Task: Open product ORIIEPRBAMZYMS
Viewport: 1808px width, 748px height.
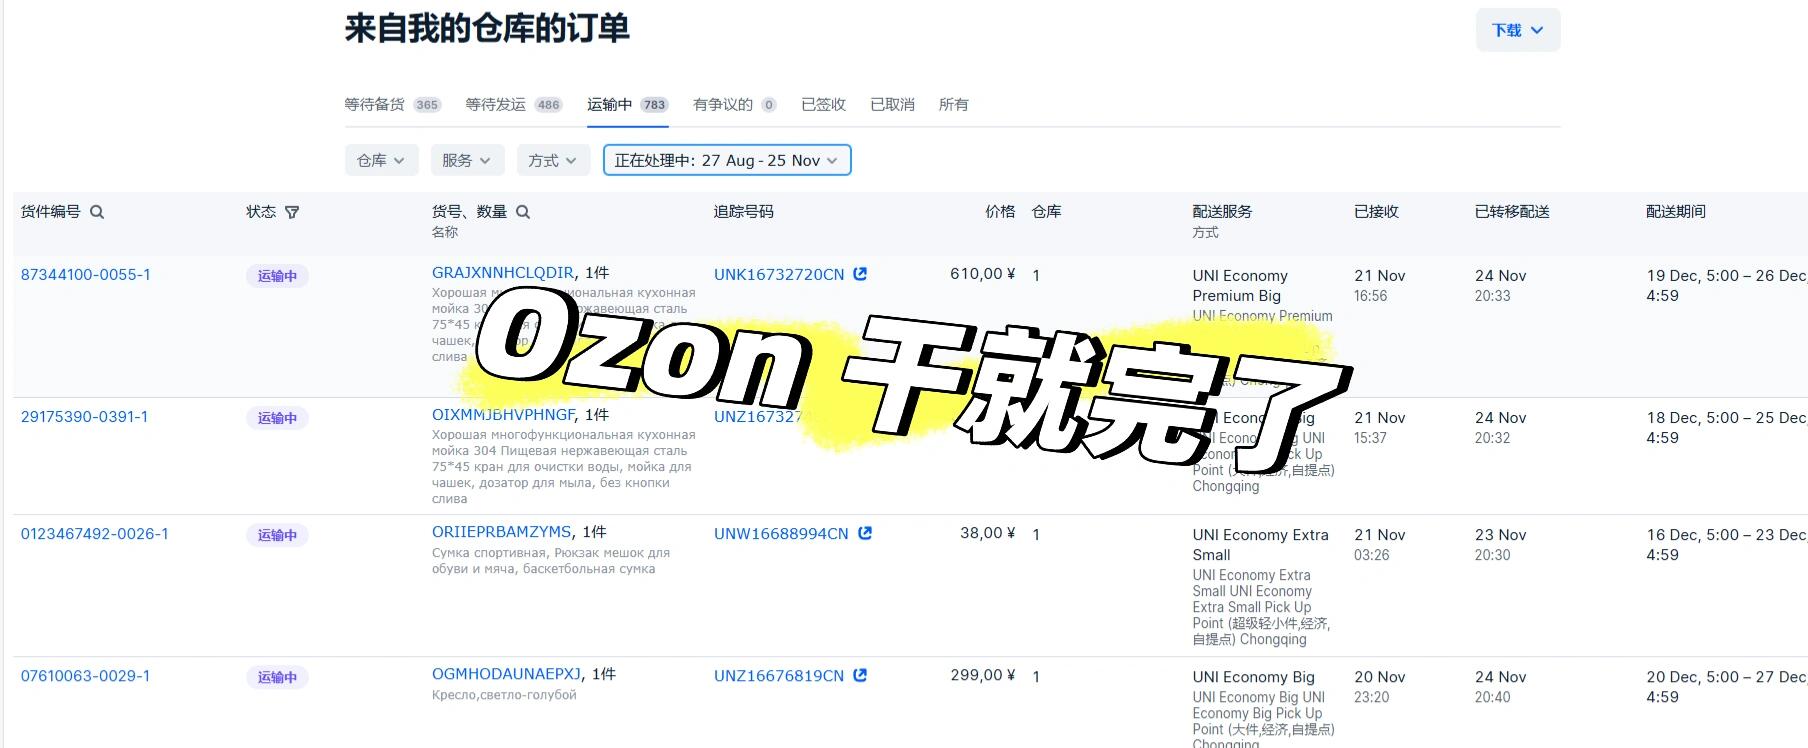Action: coord(502,532)
